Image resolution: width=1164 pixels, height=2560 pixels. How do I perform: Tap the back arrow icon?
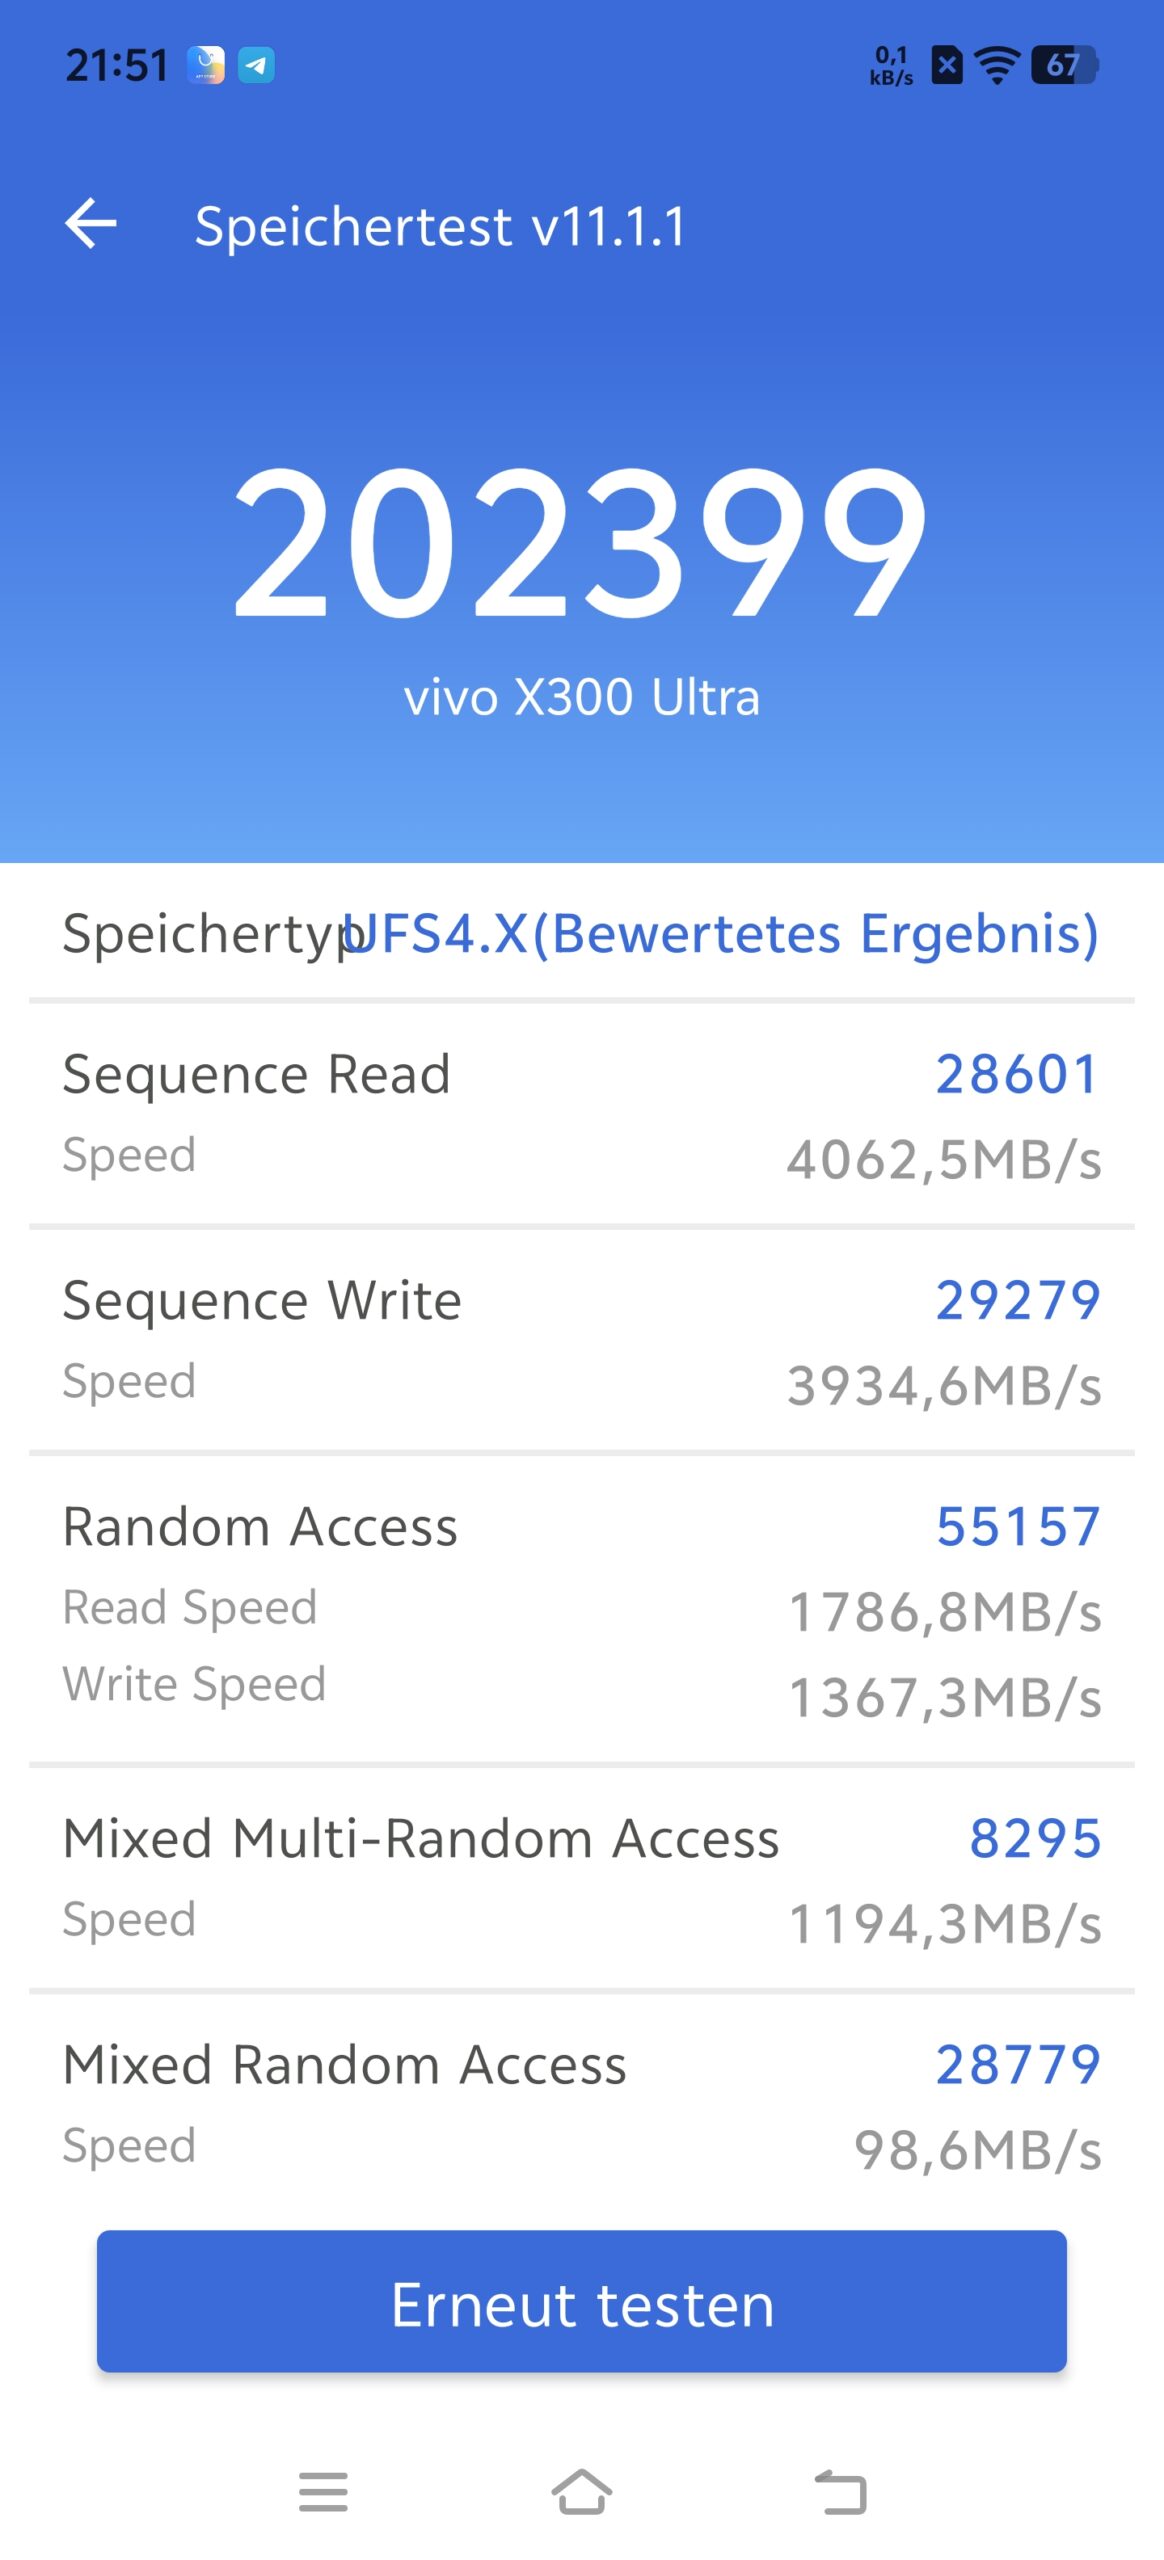pyautogui.click(x=91, y=223)
